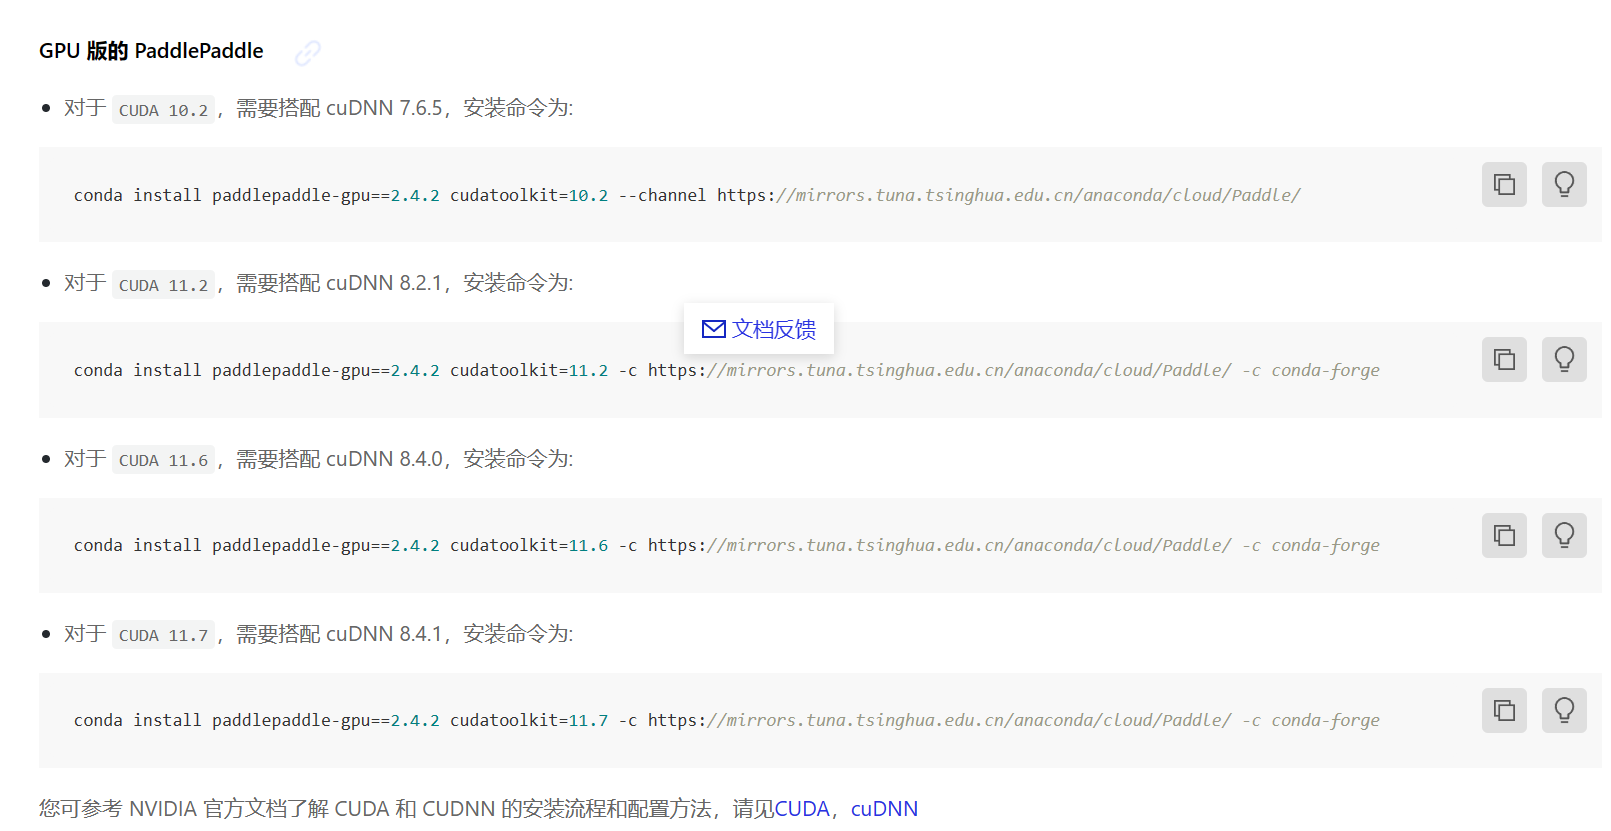
Task: Click the text 需要搭配 cuDNN 8.4.0
Action: tap(339, 459)
